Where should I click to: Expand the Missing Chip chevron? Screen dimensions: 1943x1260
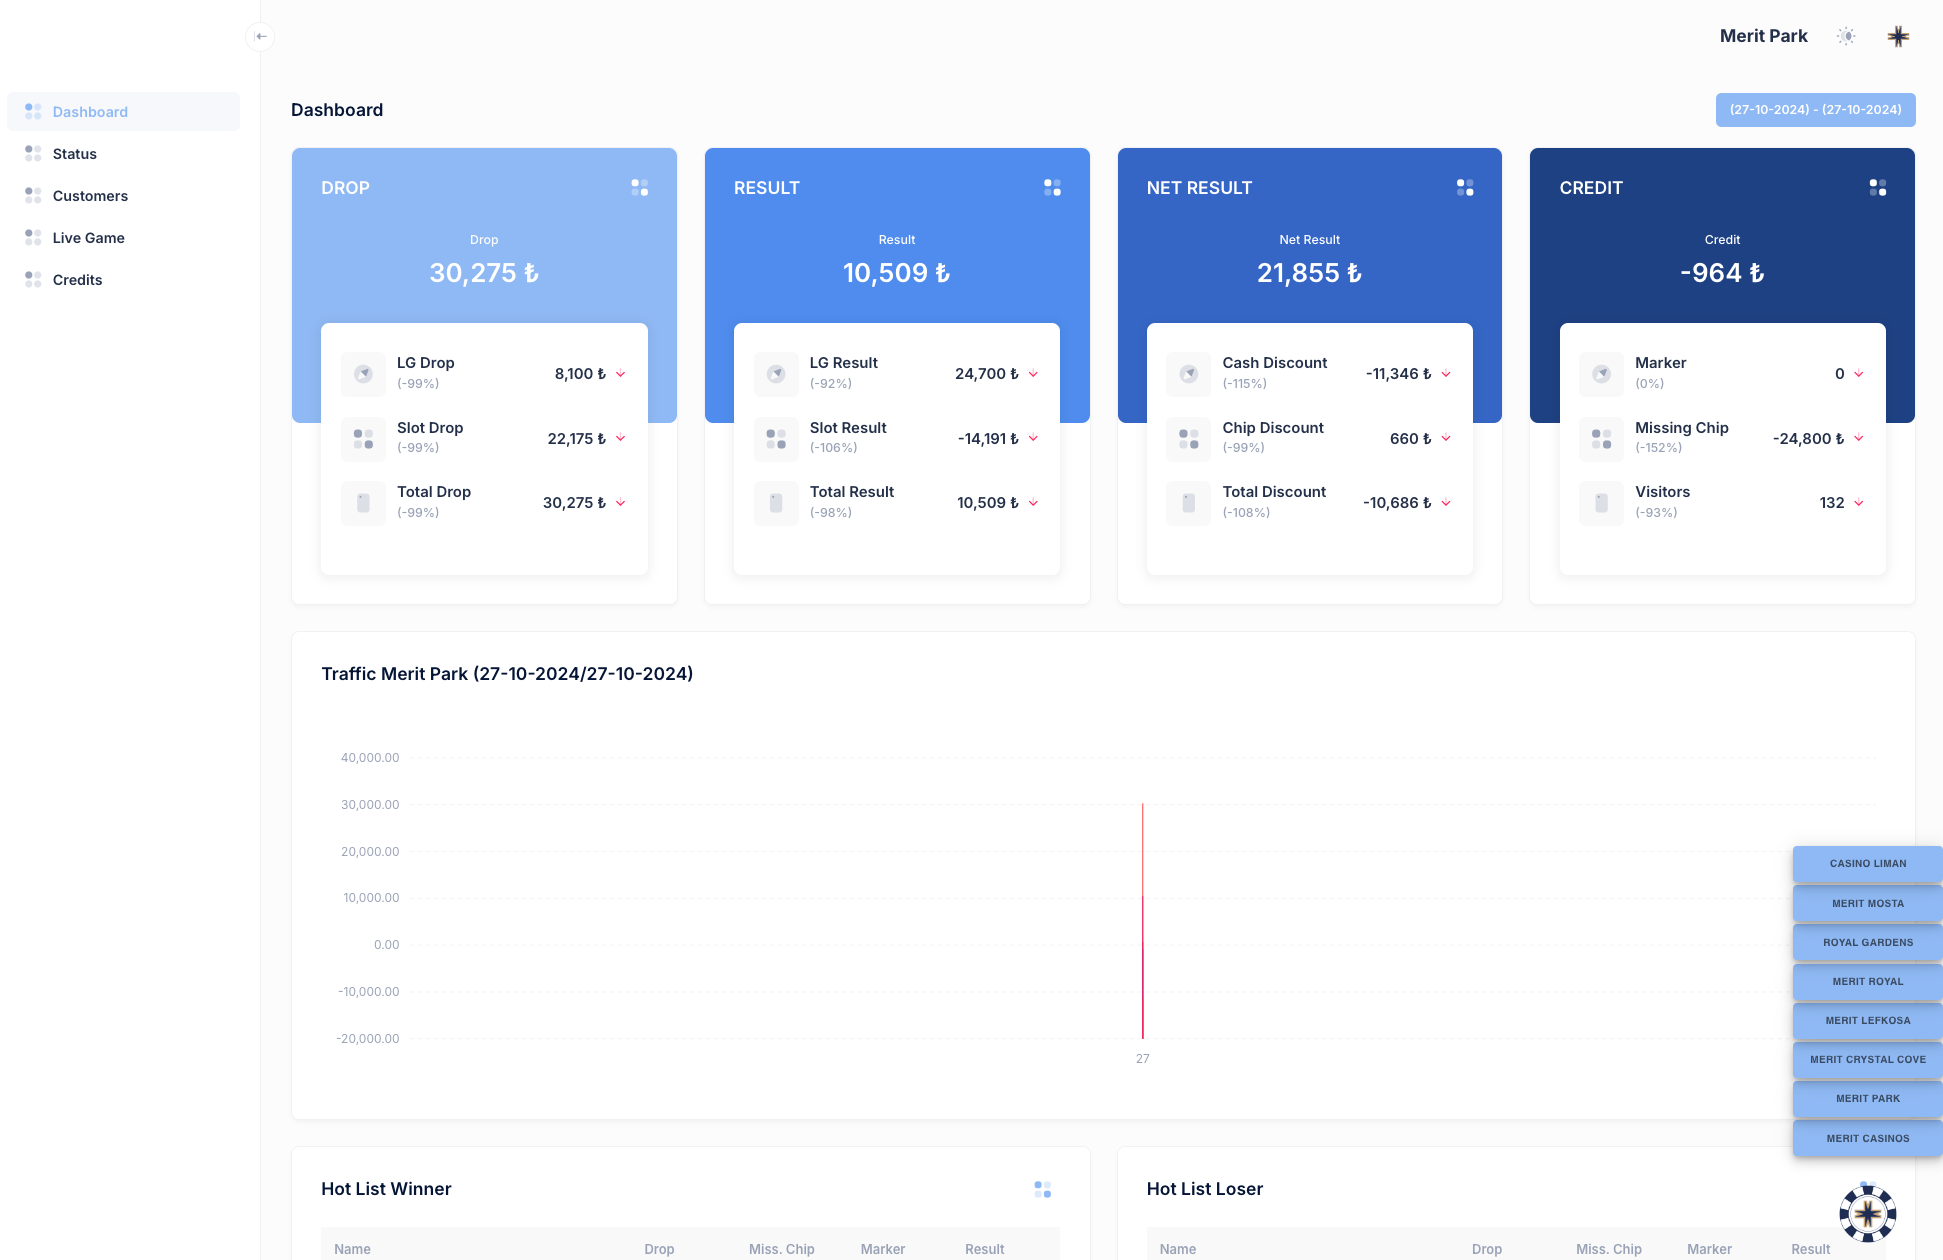tap(1859, 439)
